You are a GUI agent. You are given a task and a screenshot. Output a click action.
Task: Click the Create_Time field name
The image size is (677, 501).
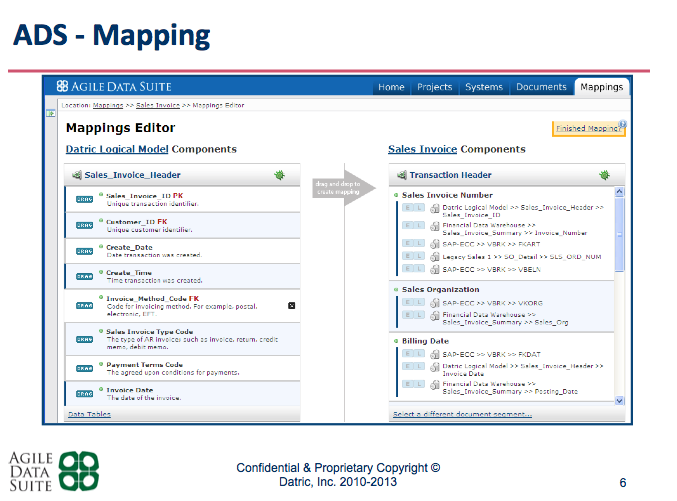point(129,273)
